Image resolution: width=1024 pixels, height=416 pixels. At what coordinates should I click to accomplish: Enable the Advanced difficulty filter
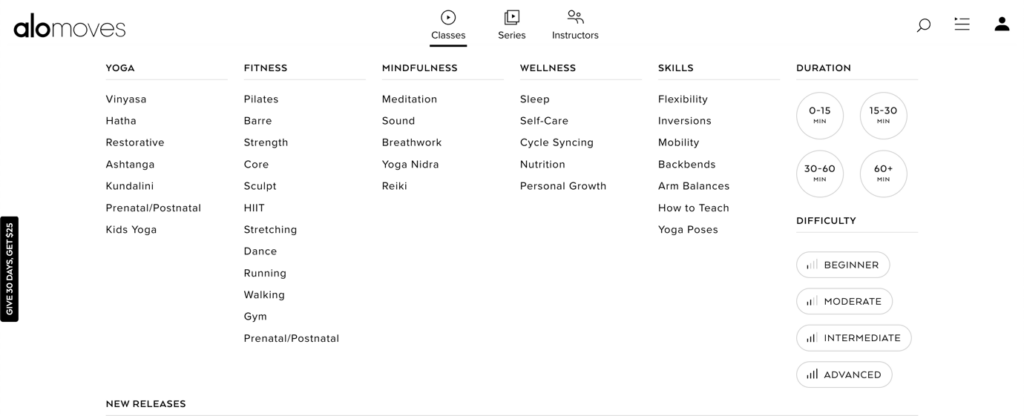coord(844,375)
